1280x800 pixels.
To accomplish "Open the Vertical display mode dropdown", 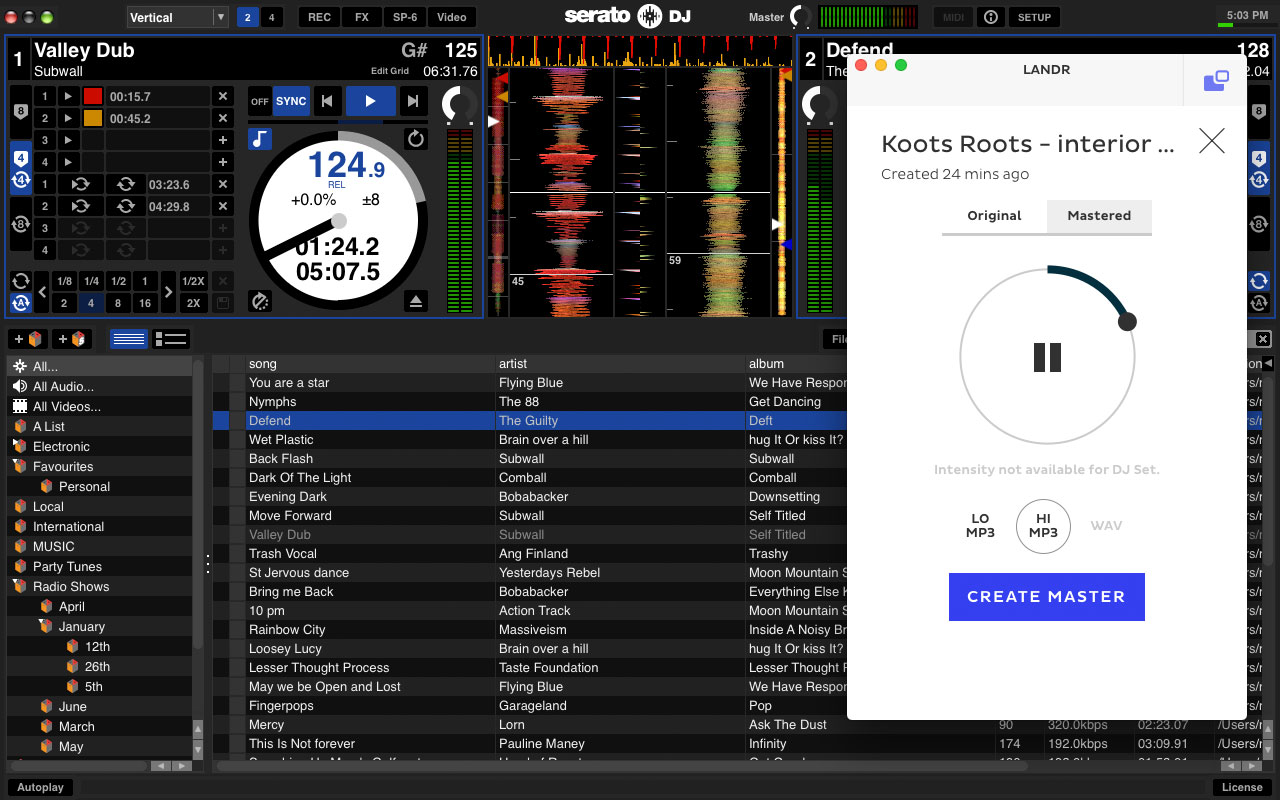I will point(179,17).
